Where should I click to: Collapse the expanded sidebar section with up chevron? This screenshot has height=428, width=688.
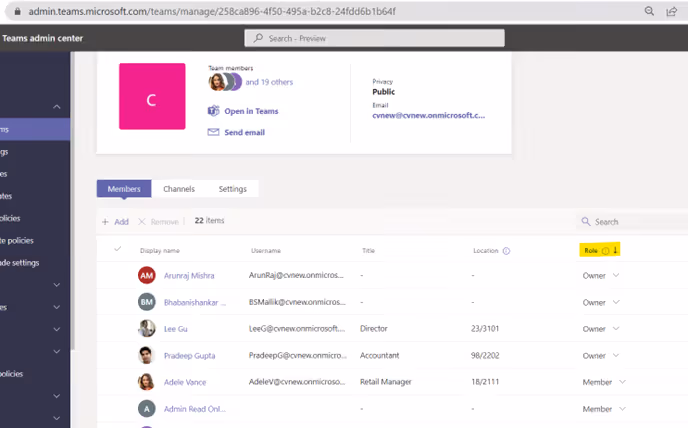coord(57,107)
